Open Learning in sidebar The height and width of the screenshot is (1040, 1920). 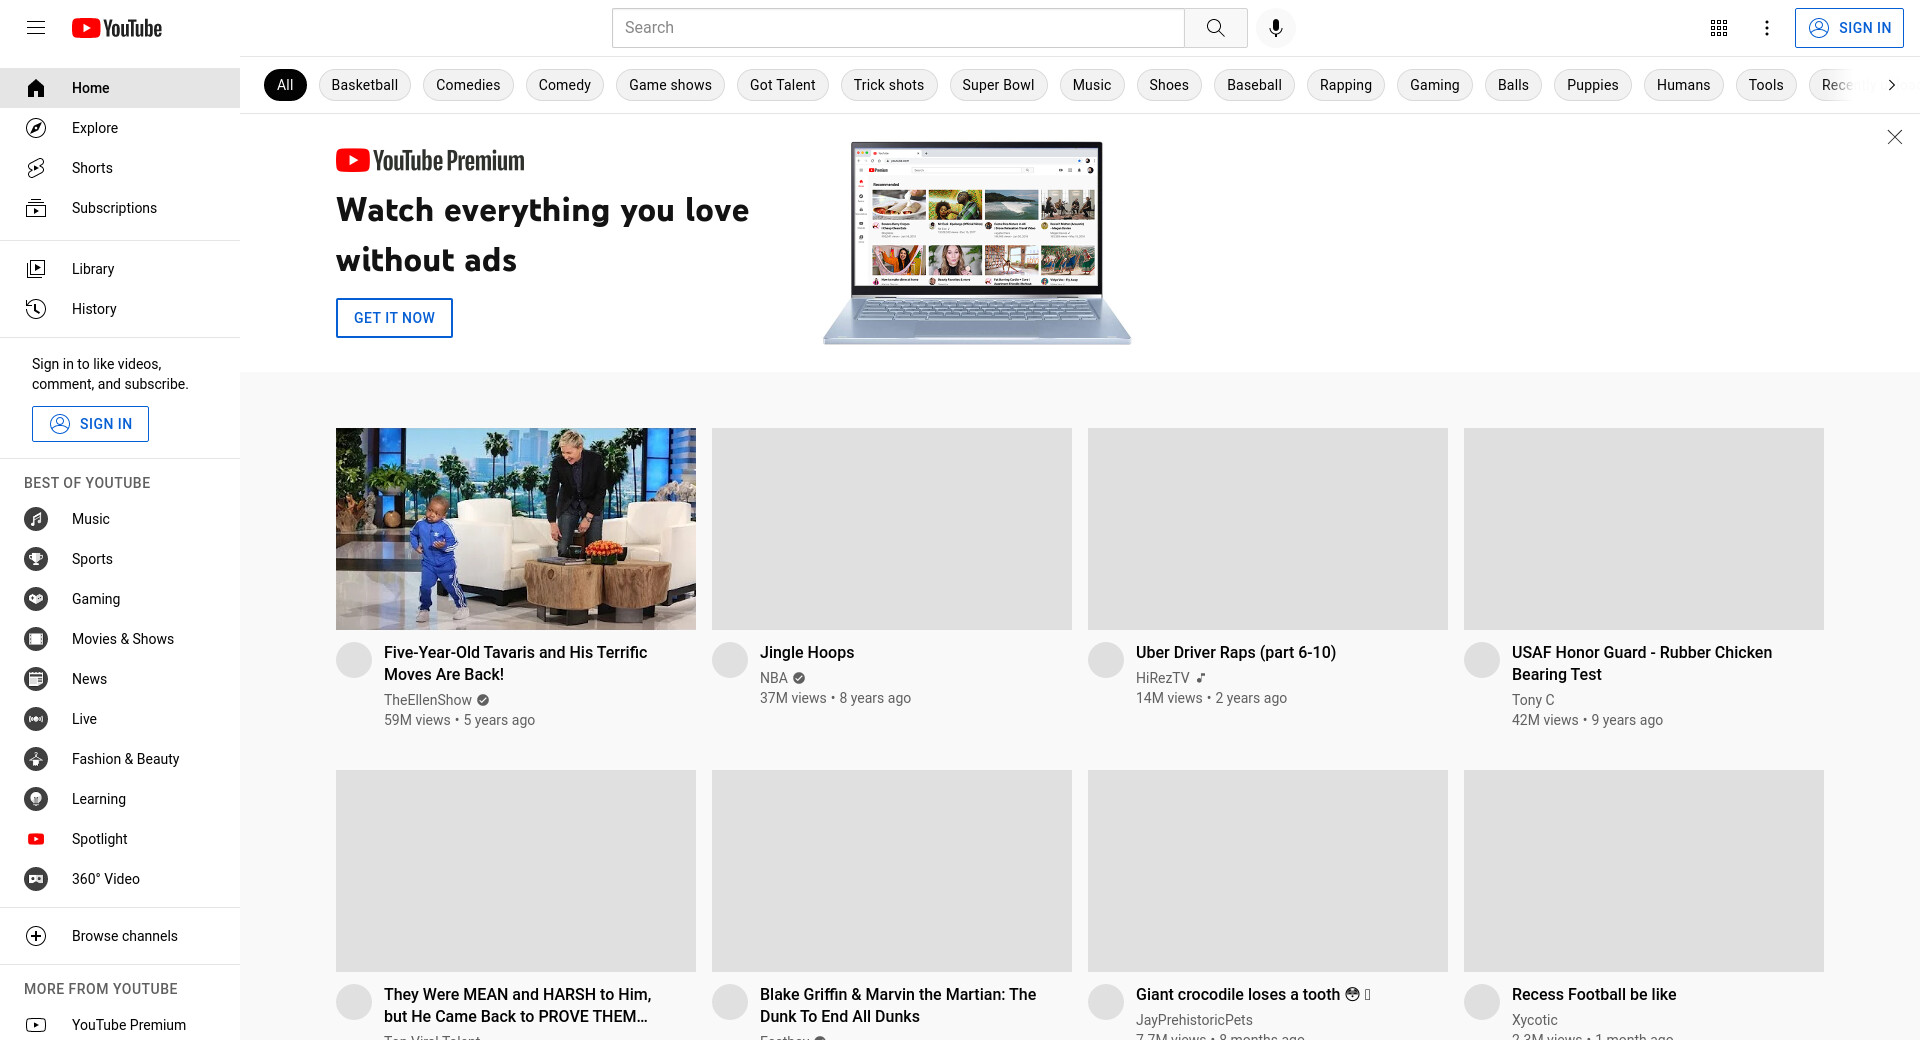click(120, 799)
